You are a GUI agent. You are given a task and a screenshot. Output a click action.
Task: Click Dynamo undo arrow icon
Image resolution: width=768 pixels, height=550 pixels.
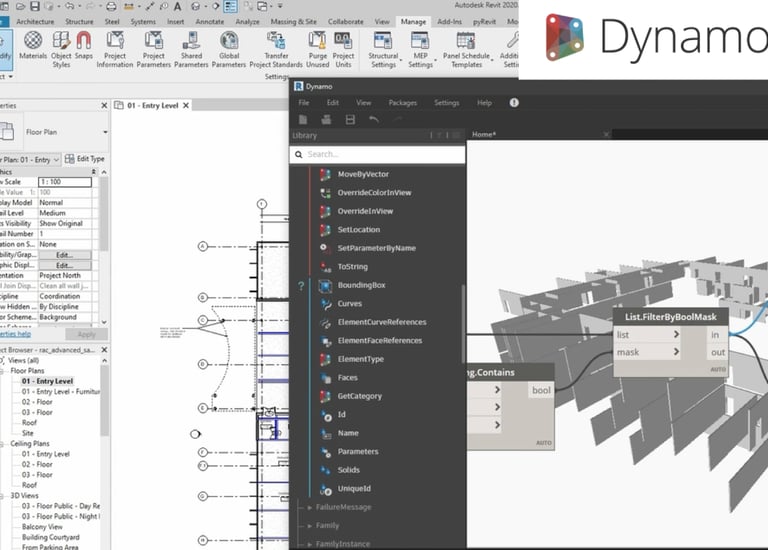(x=374, y=120)
